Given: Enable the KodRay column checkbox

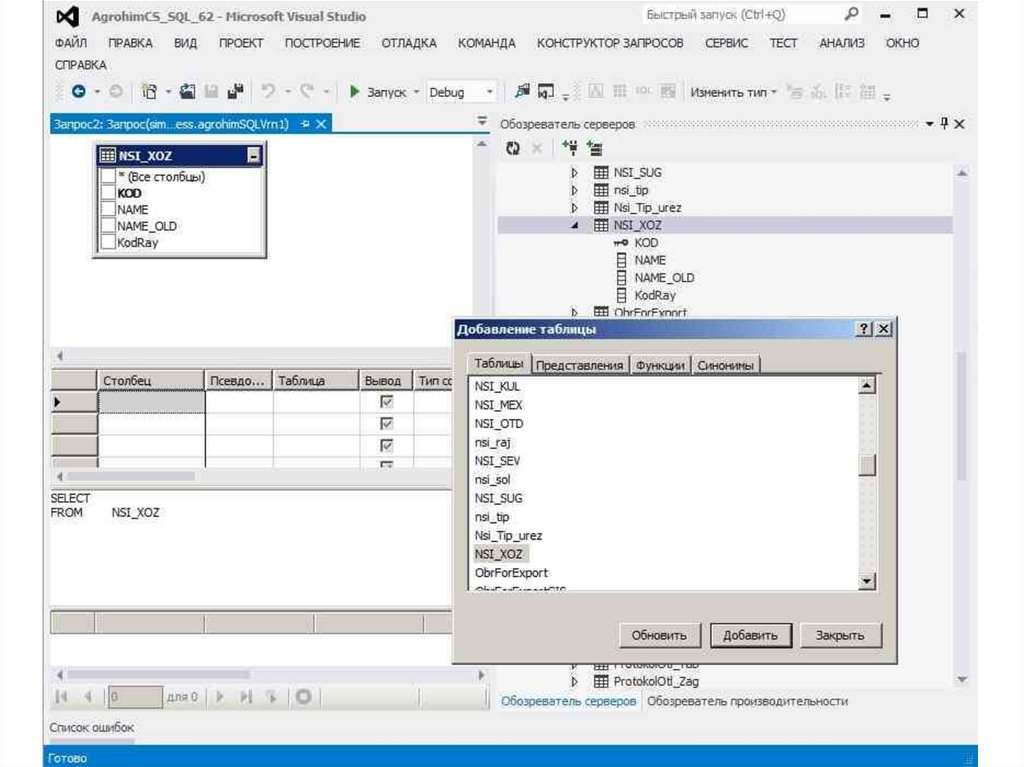Looking at the screenshot, I should point(108,243).
